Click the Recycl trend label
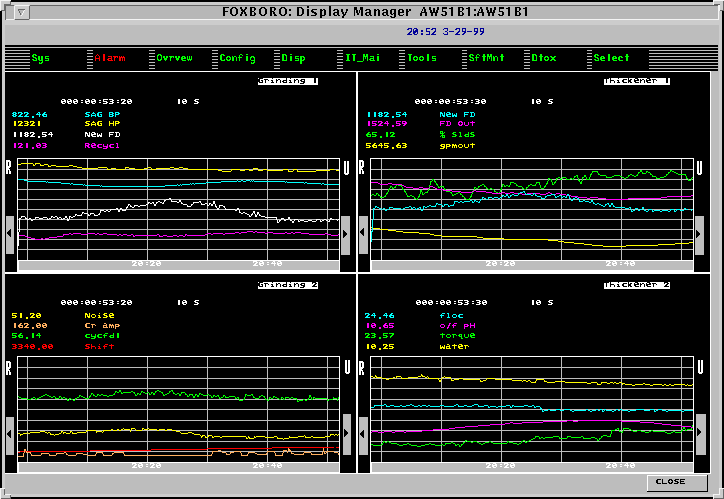The width and height of the screenshot is (724, 499). [x=102, y=146]
